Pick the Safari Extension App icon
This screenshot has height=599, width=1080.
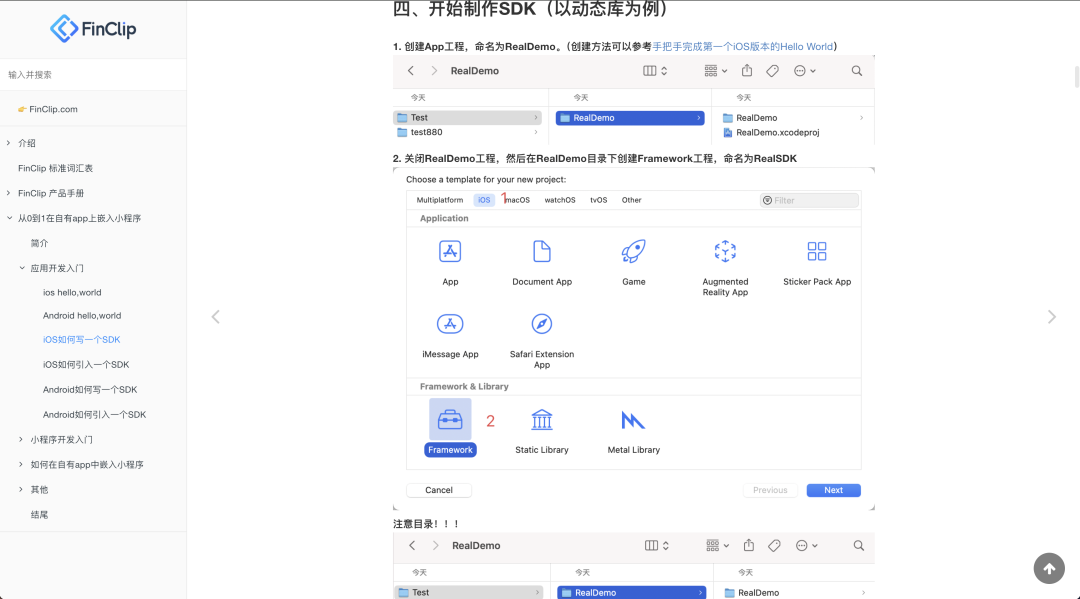click(541, 324)
